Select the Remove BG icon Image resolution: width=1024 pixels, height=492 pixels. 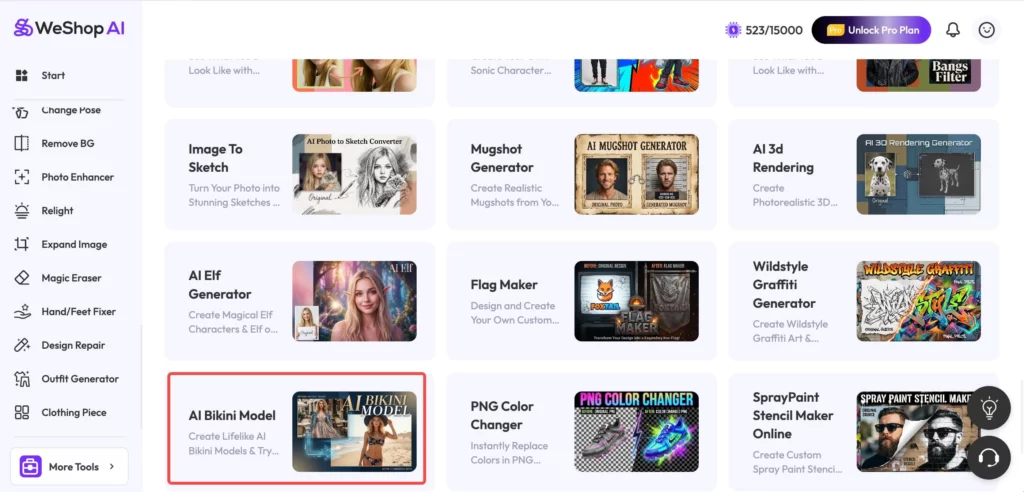click(x=22, y=143)
